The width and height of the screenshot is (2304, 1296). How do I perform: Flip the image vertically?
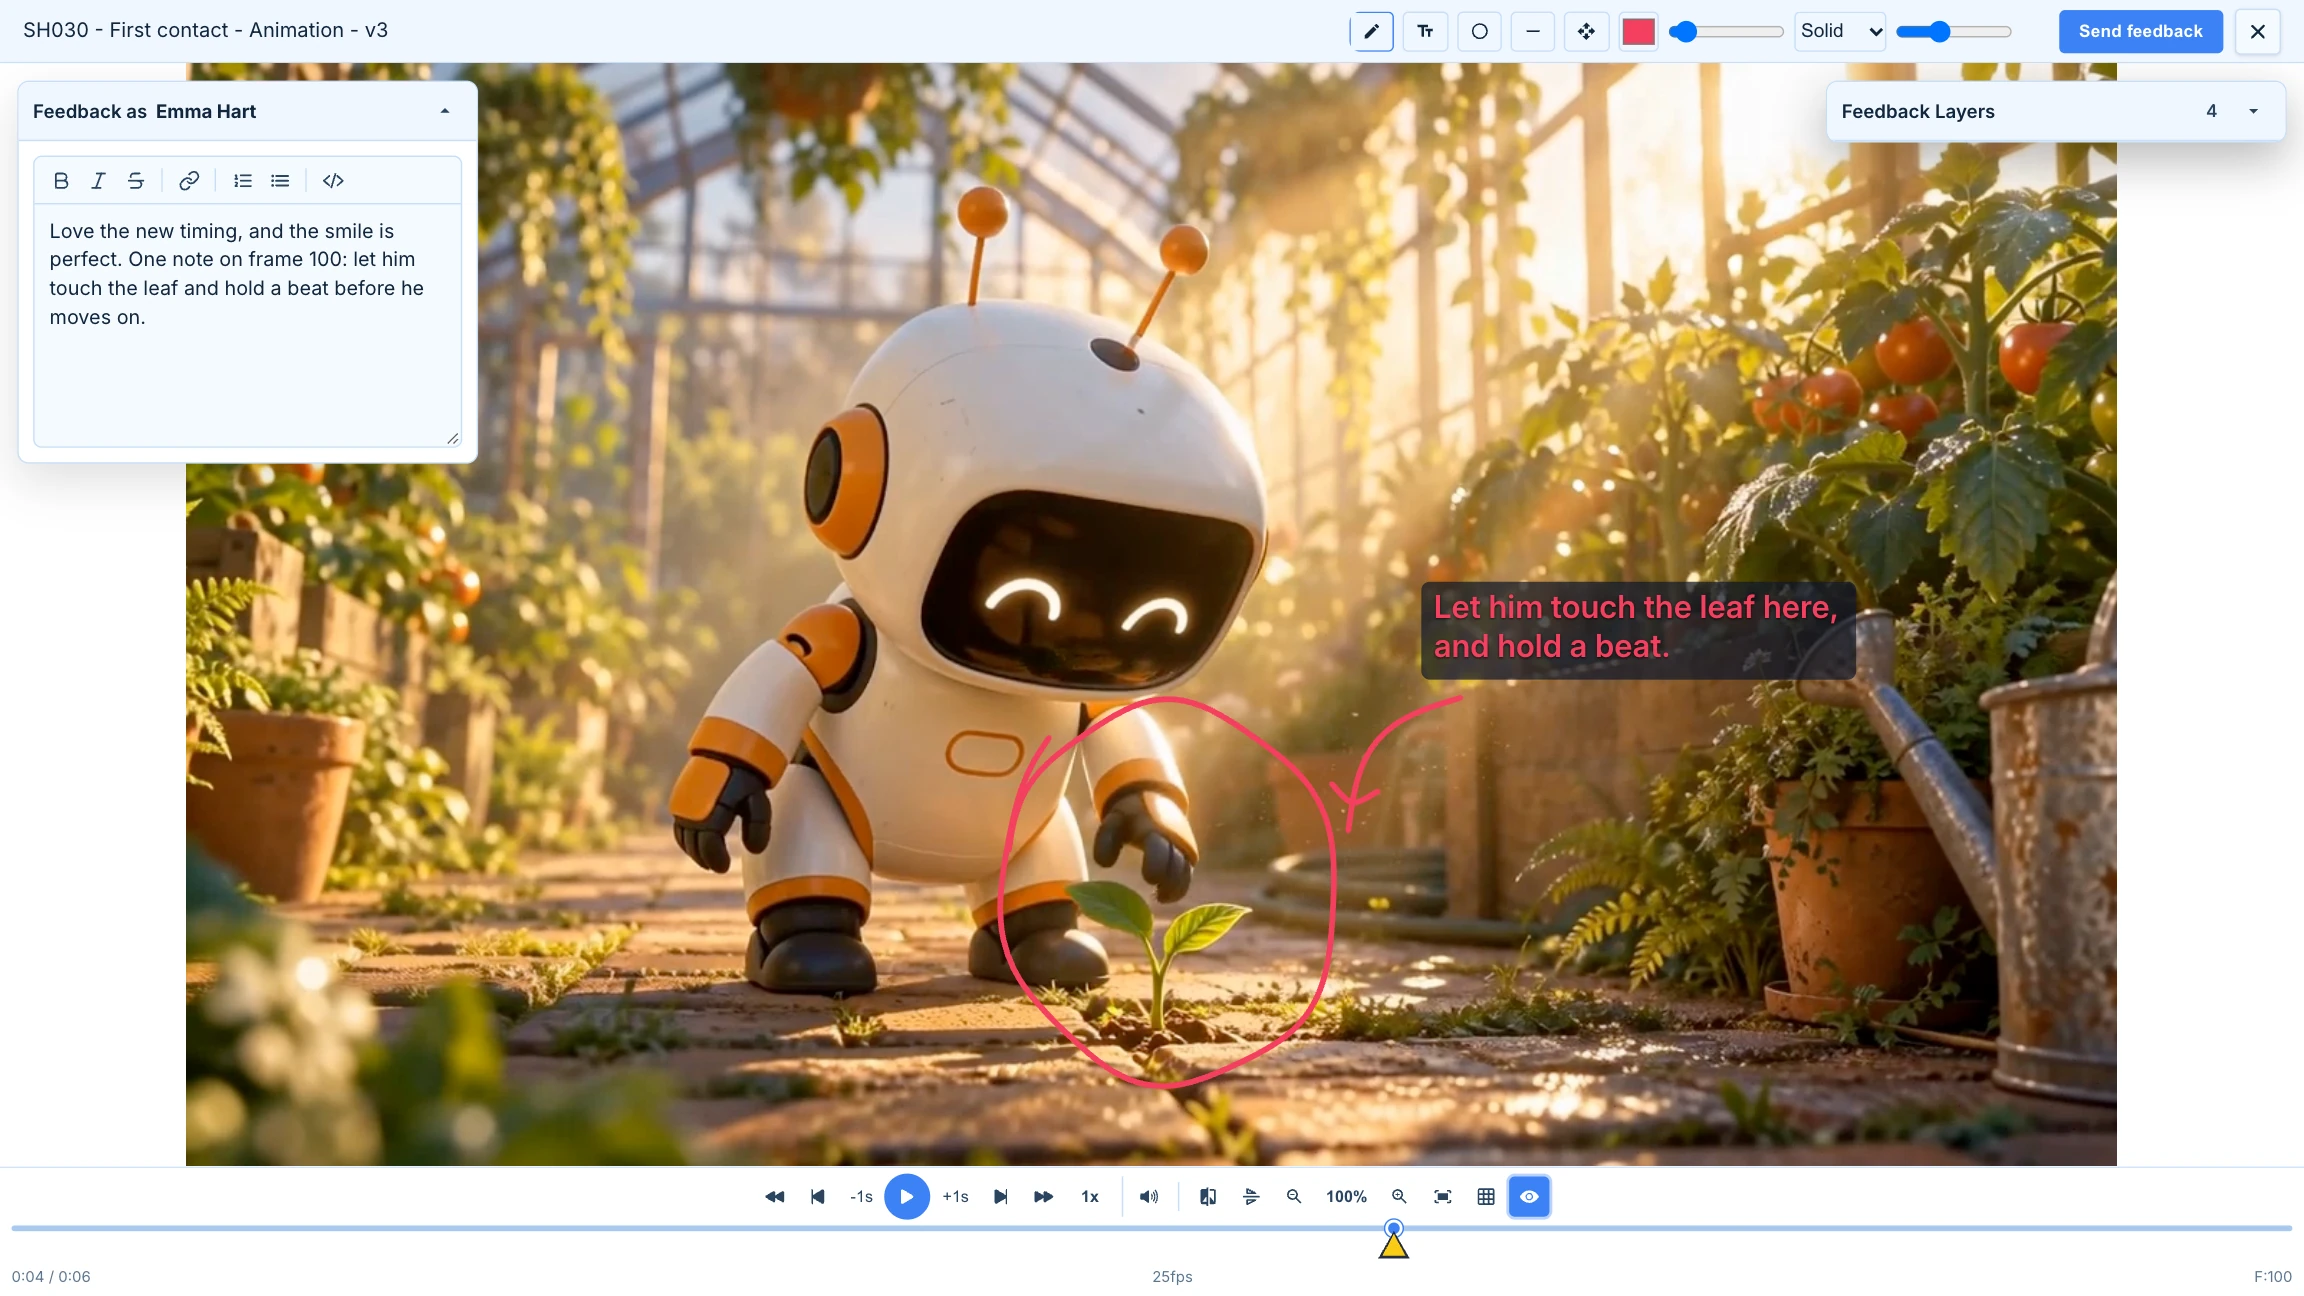pos(1251,1197)
